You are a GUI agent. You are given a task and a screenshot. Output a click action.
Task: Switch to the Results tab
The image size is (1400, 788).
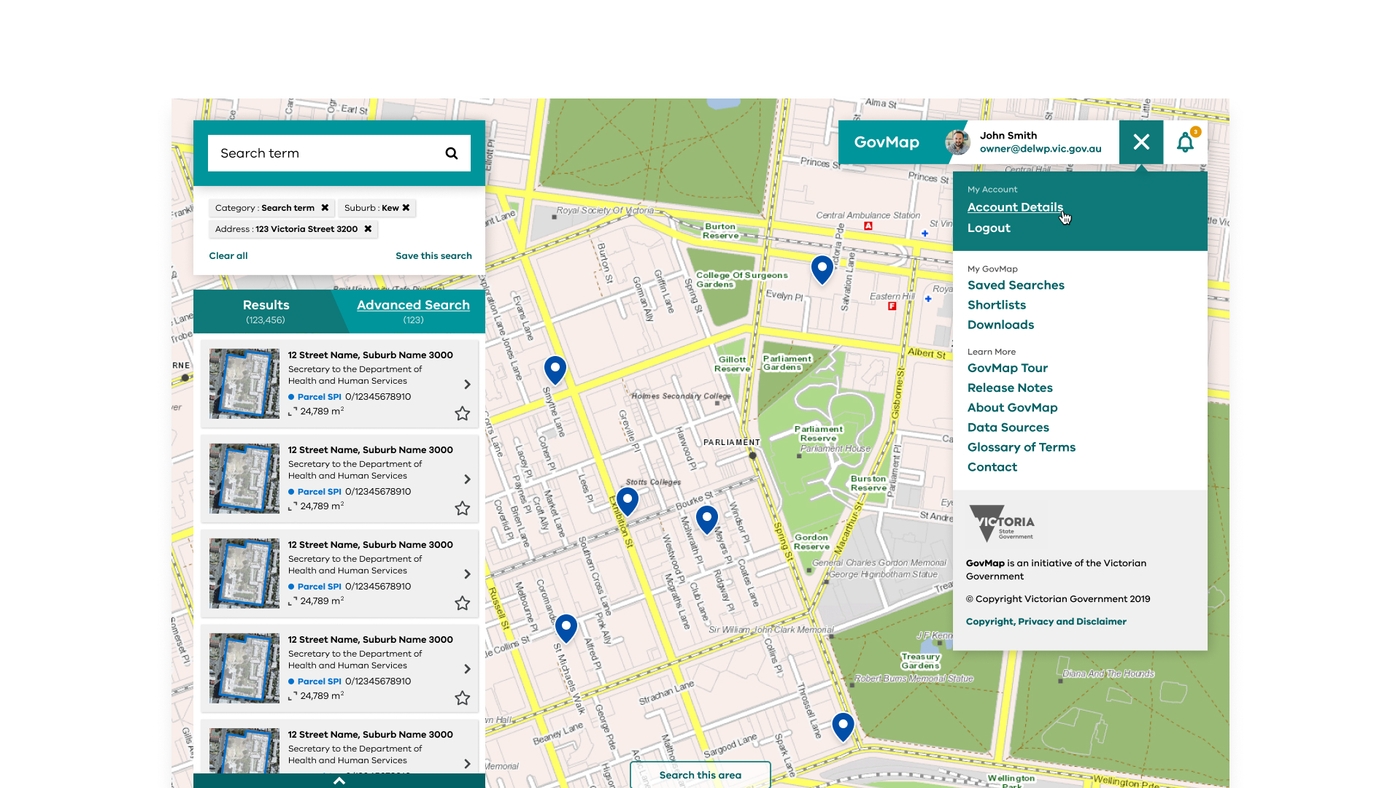(266, 311)
